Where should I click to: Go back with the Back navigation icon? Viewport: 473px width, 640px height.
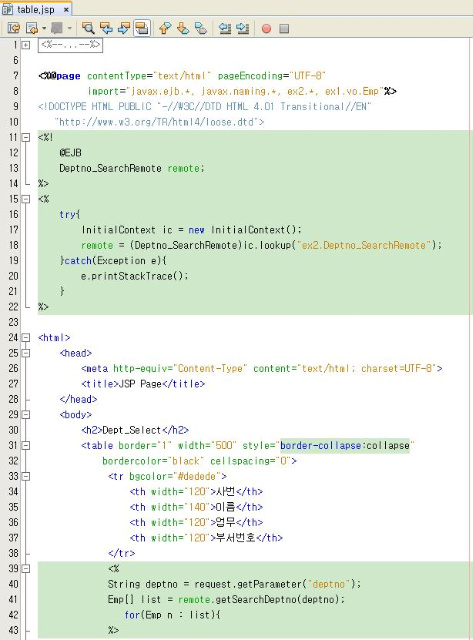pos(31,28)
